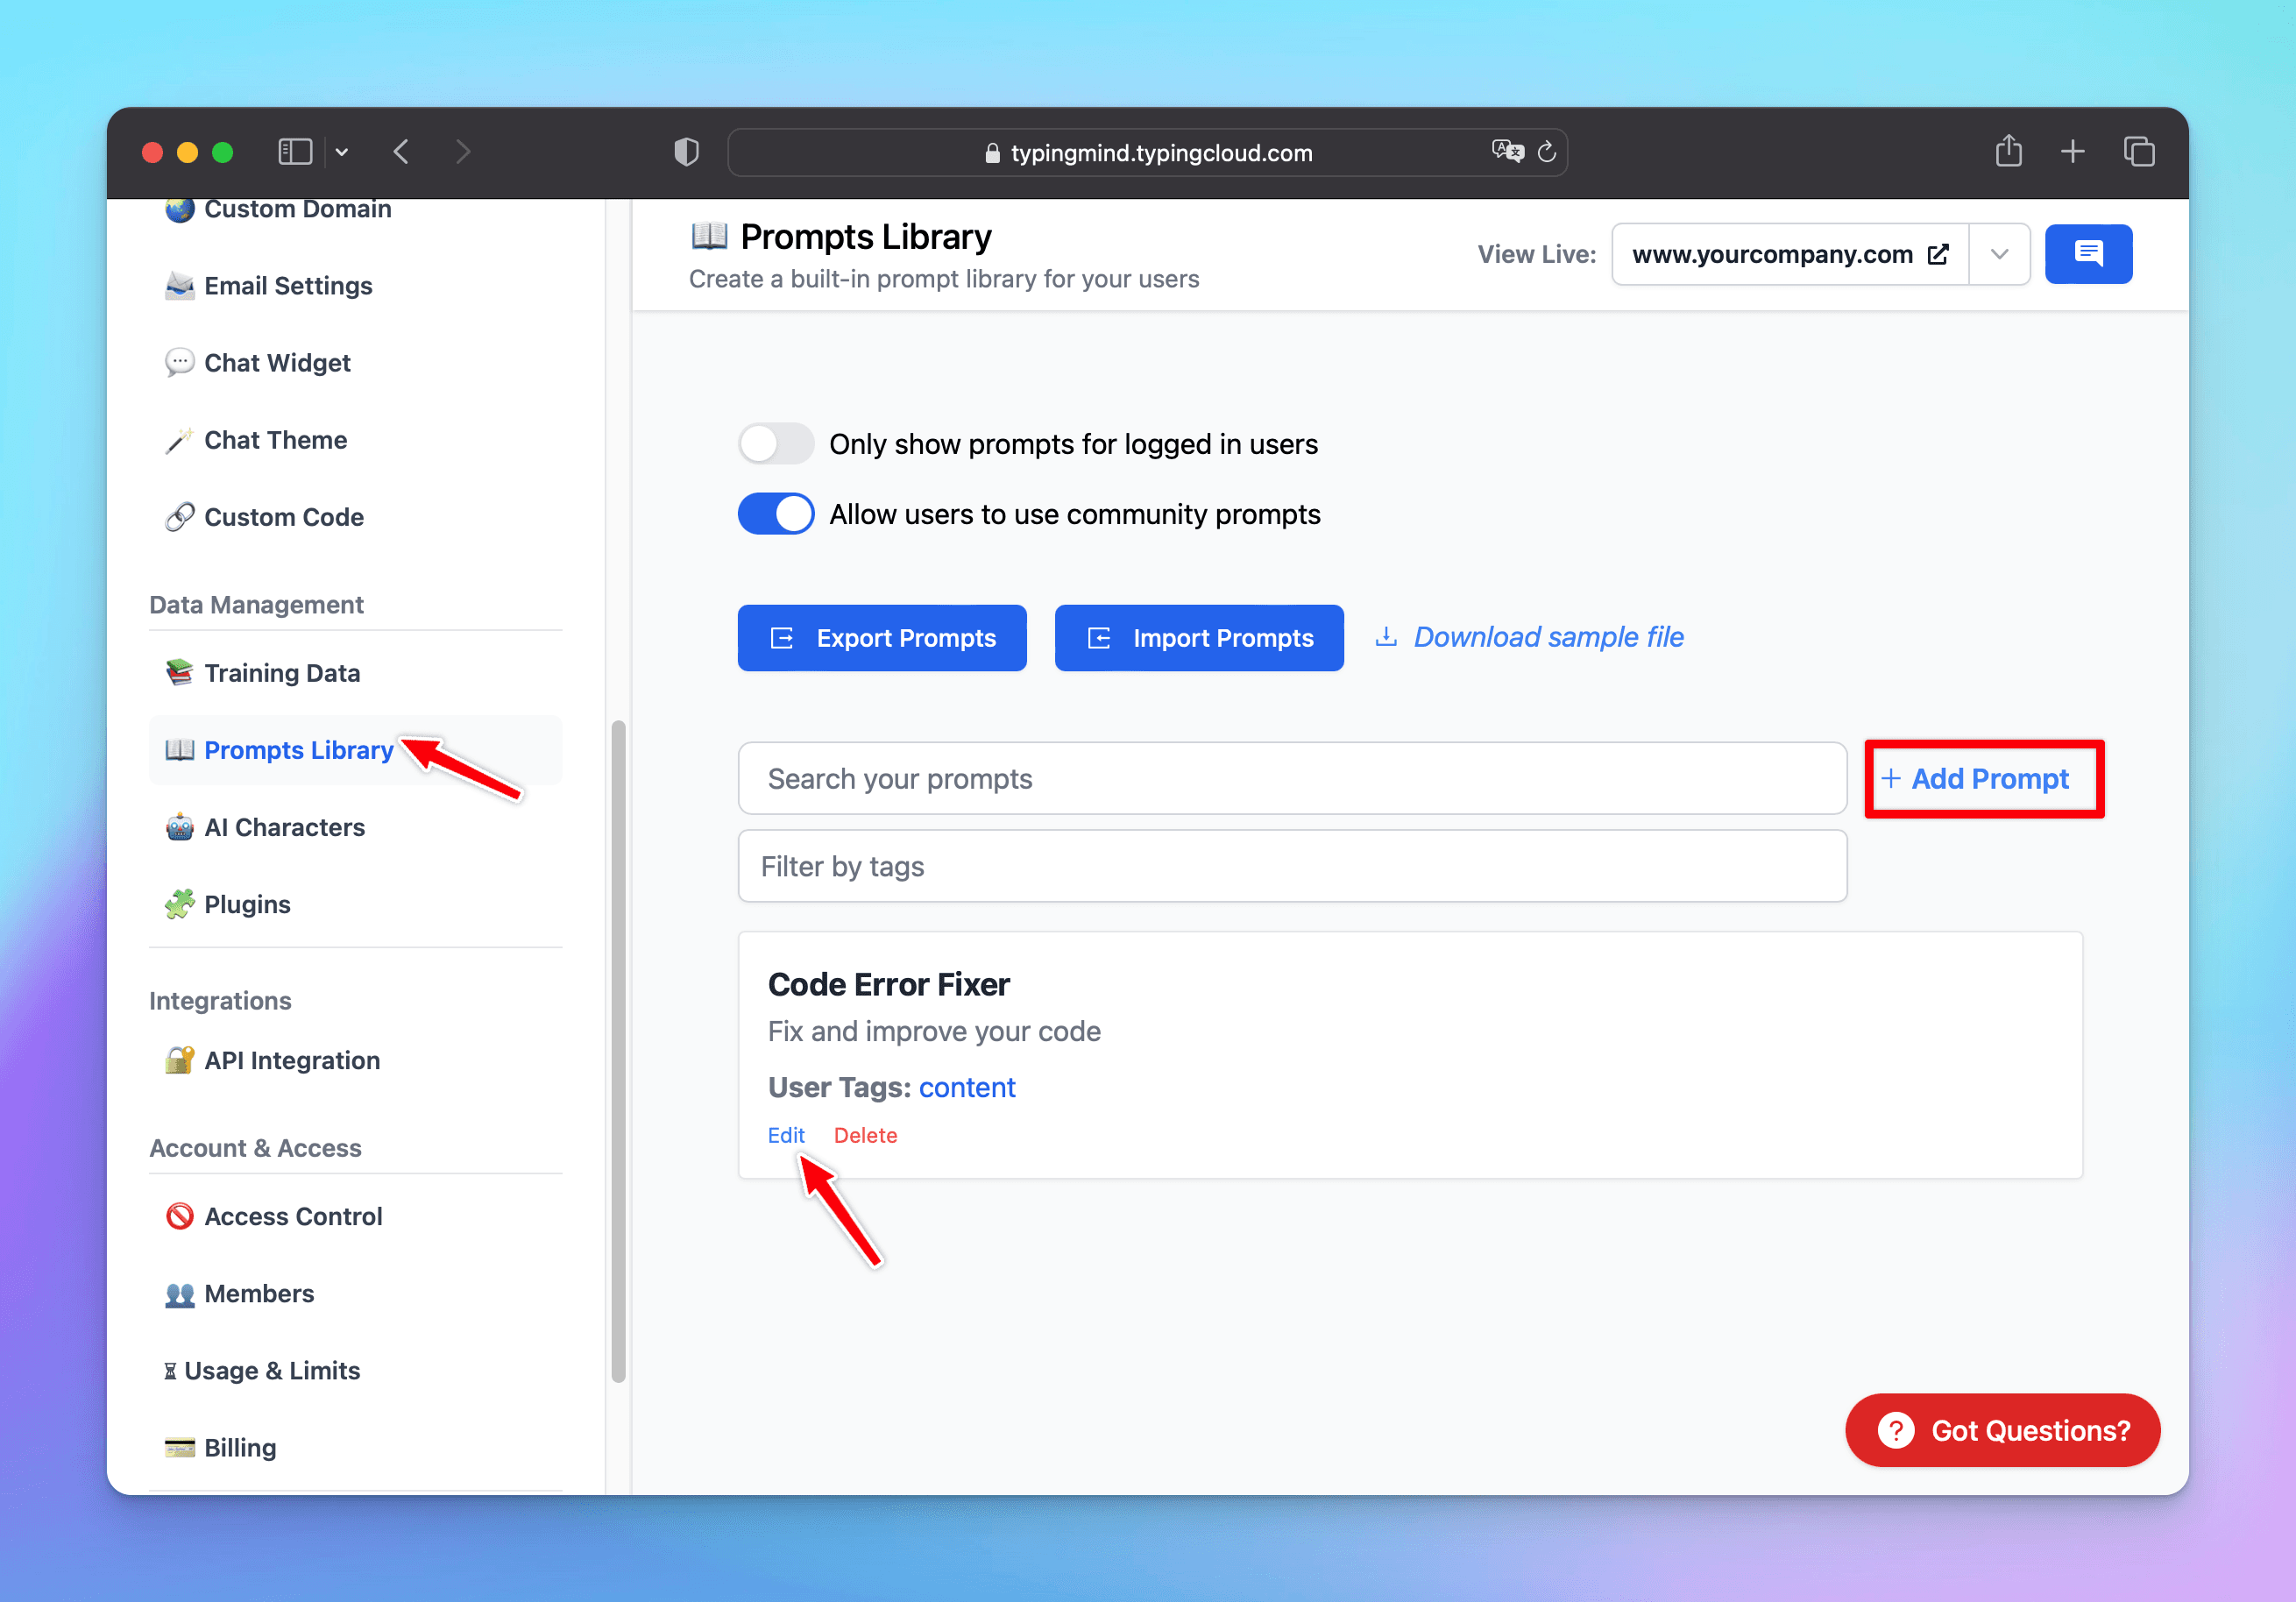
Task: Reload the page with the refresh icon
Action: pyautogui.click(x=1547, y=152)
